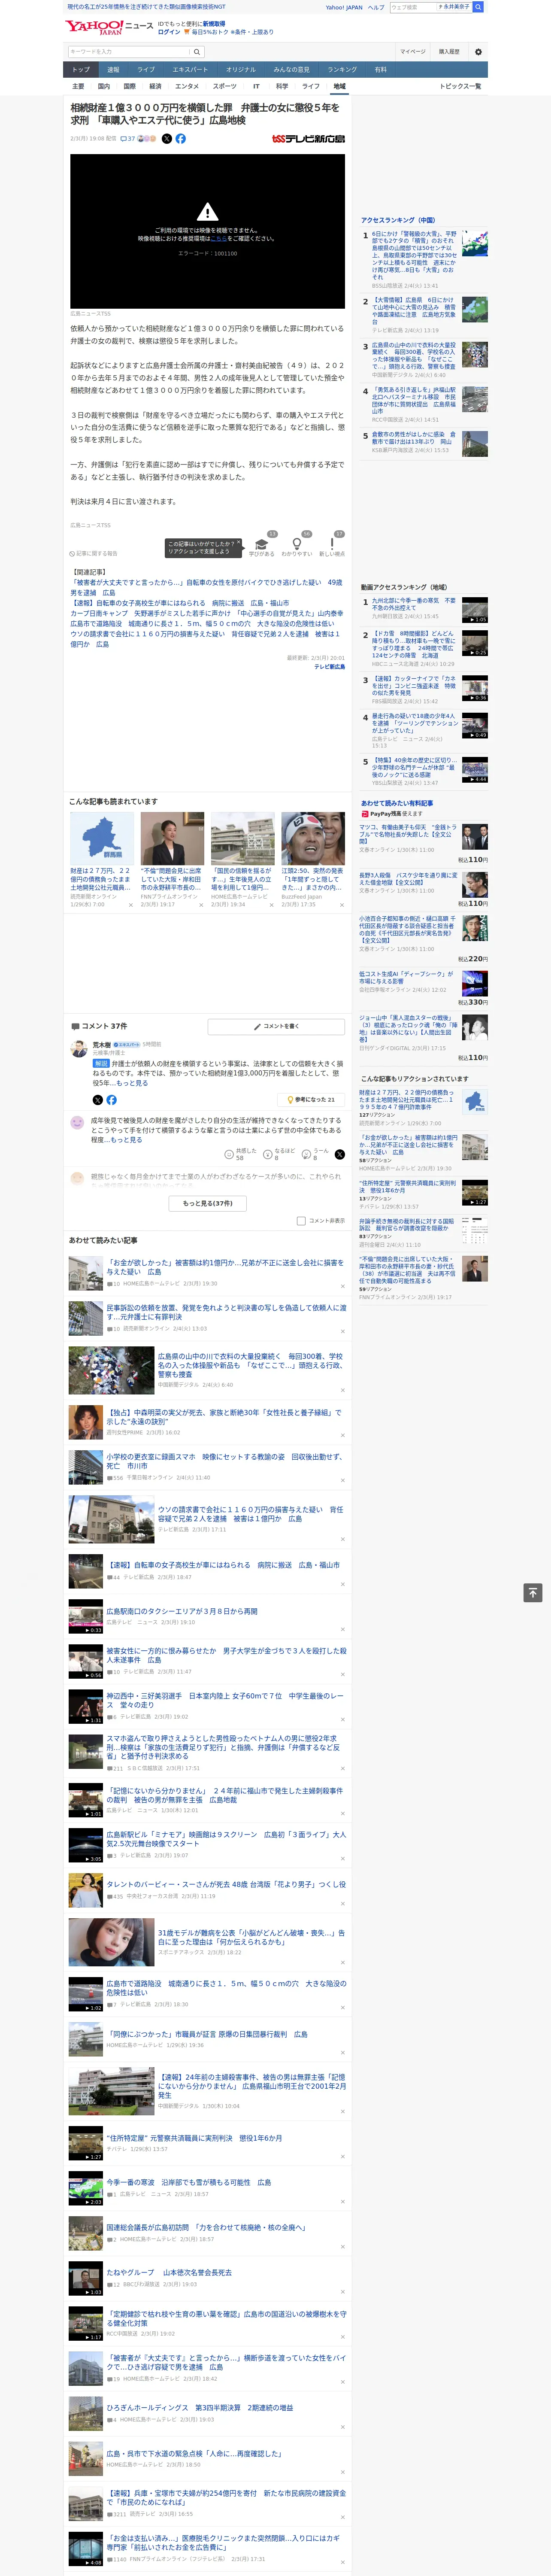Click the ヘルプ link in header

point(376,7)
